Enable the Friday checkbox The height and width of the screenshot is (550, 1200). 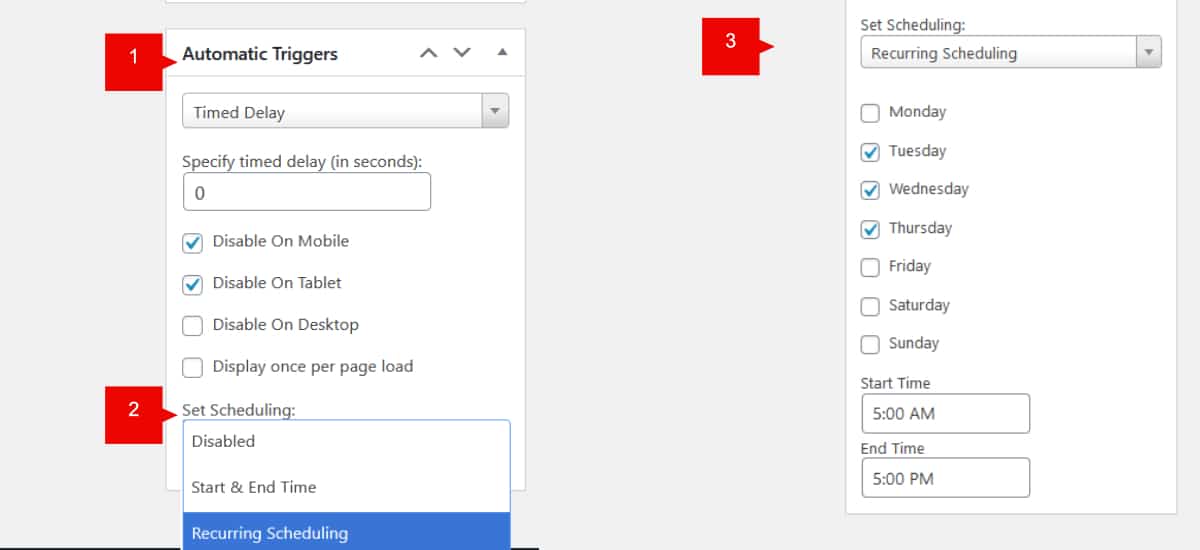pos(870,268)
